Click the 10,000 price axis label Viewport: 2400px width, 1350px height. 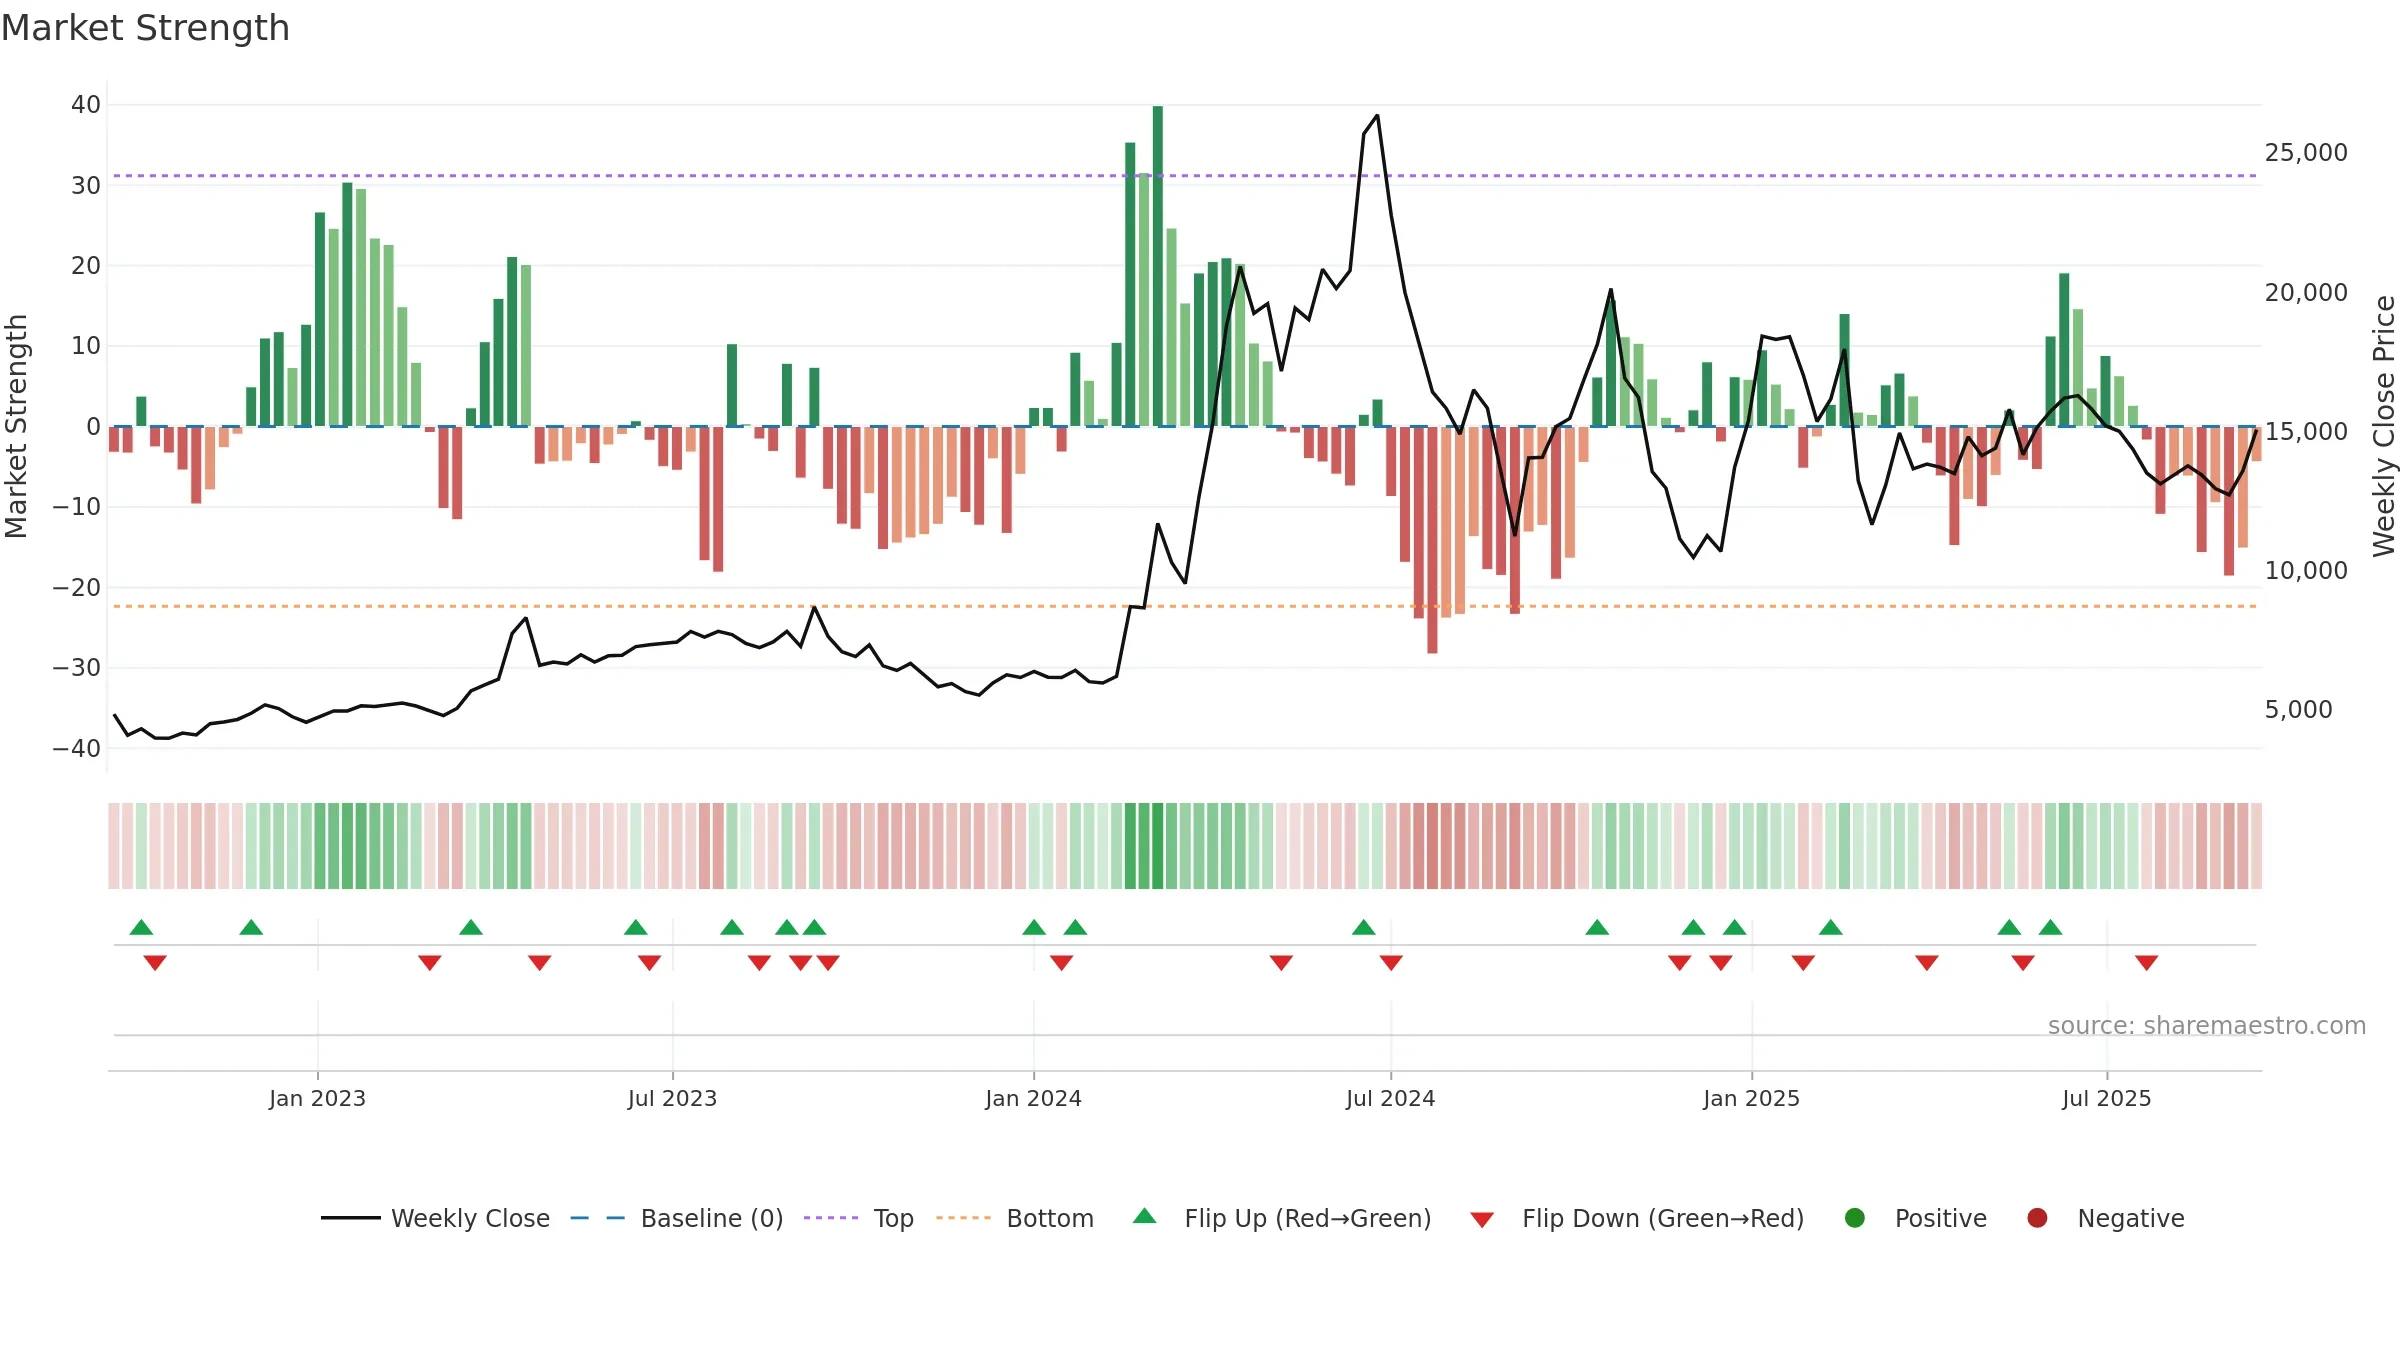[x=2306, y=571]
